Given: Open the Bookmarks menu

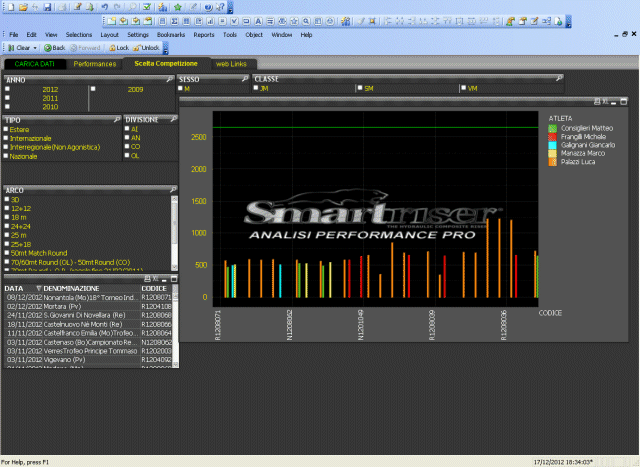Looking at the screenshot, I should point(171,35).
